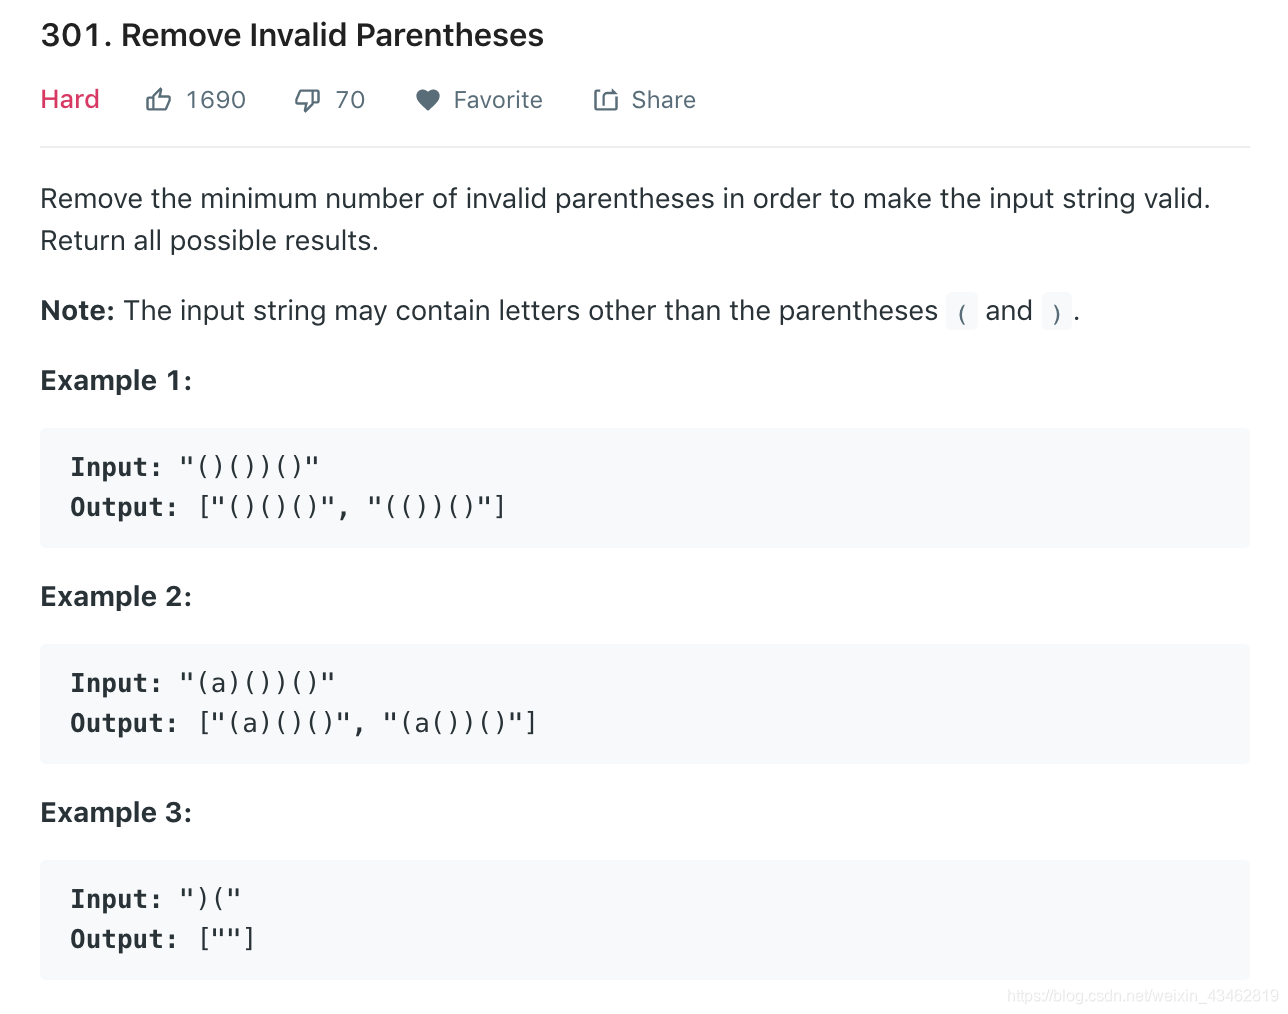Click the 70 dislikes count
Viewport: 1288px width, 1014px height.
[x=350, y=100]
